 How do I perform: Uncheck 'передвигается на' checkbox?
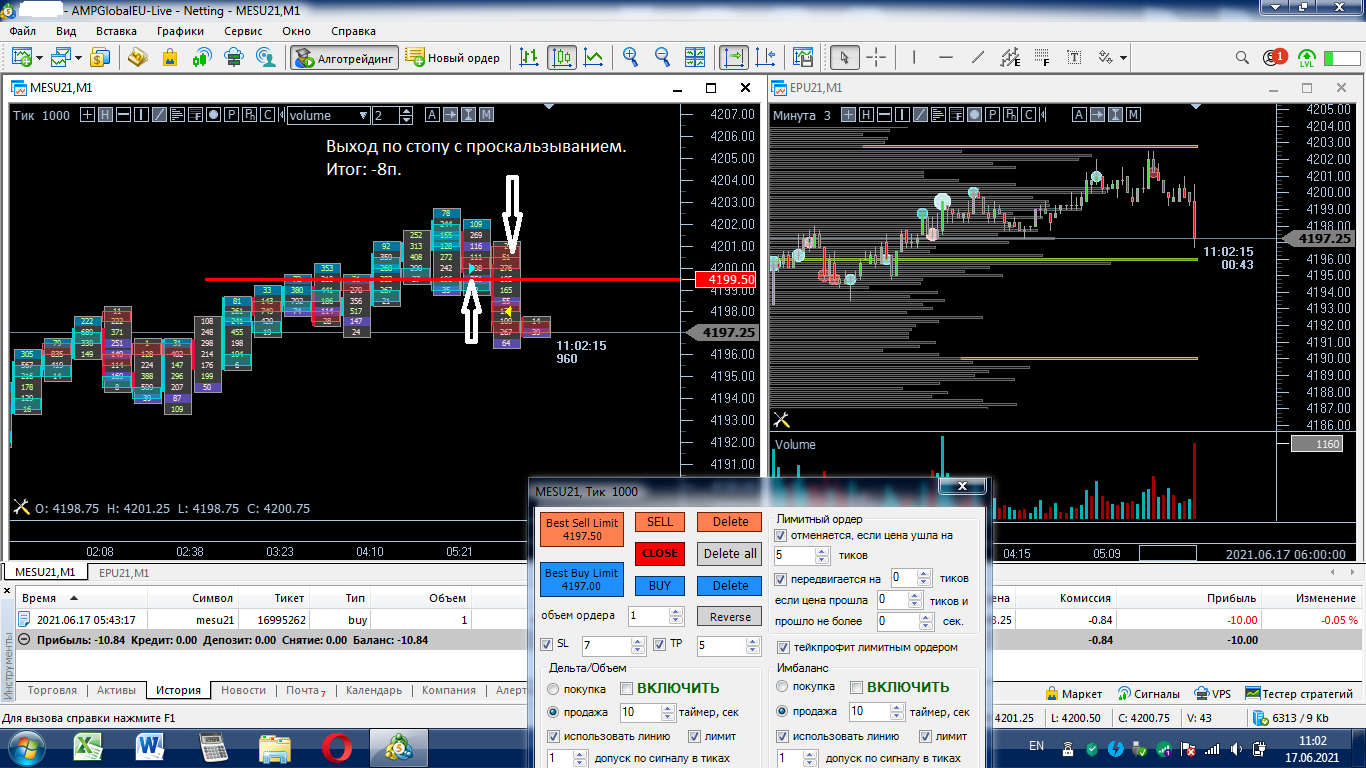[x=781, y=579]
